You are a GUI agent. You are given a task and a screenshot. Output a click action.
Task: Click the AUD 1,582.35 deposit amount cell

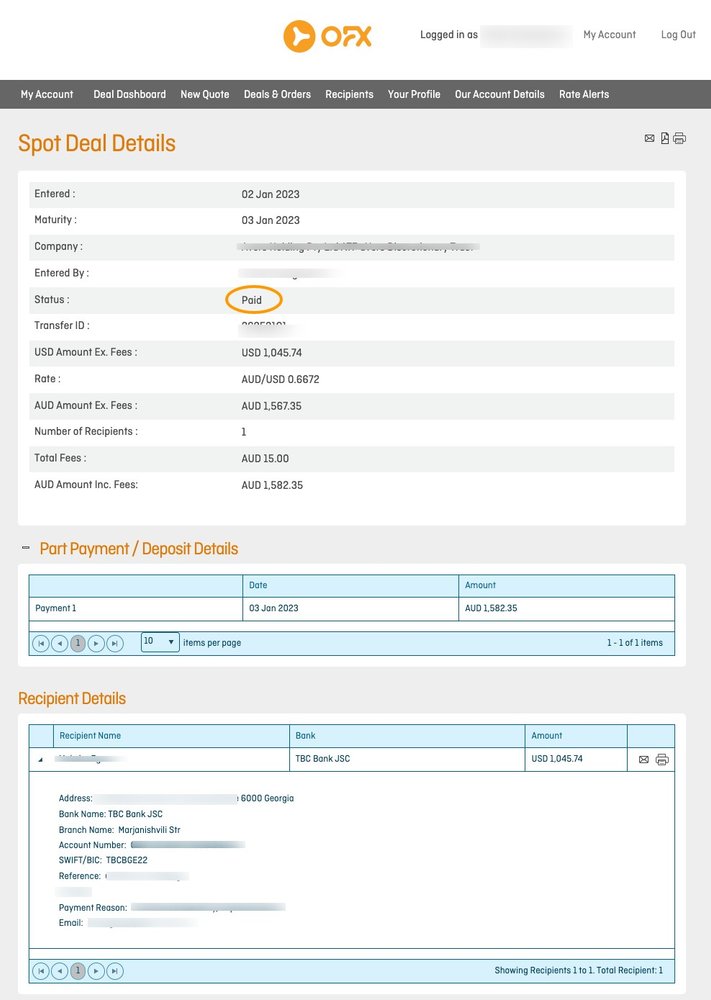pyautogui.click(x=566, y=608)
